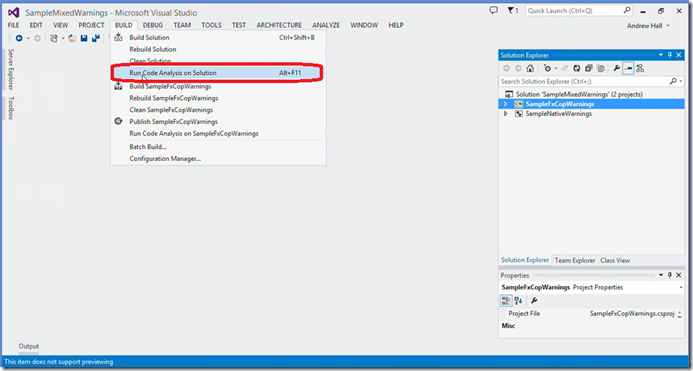Open Navigate Backward history dropdown
Image resolution: width=693 pixels, height=371 pixels.
28,38
